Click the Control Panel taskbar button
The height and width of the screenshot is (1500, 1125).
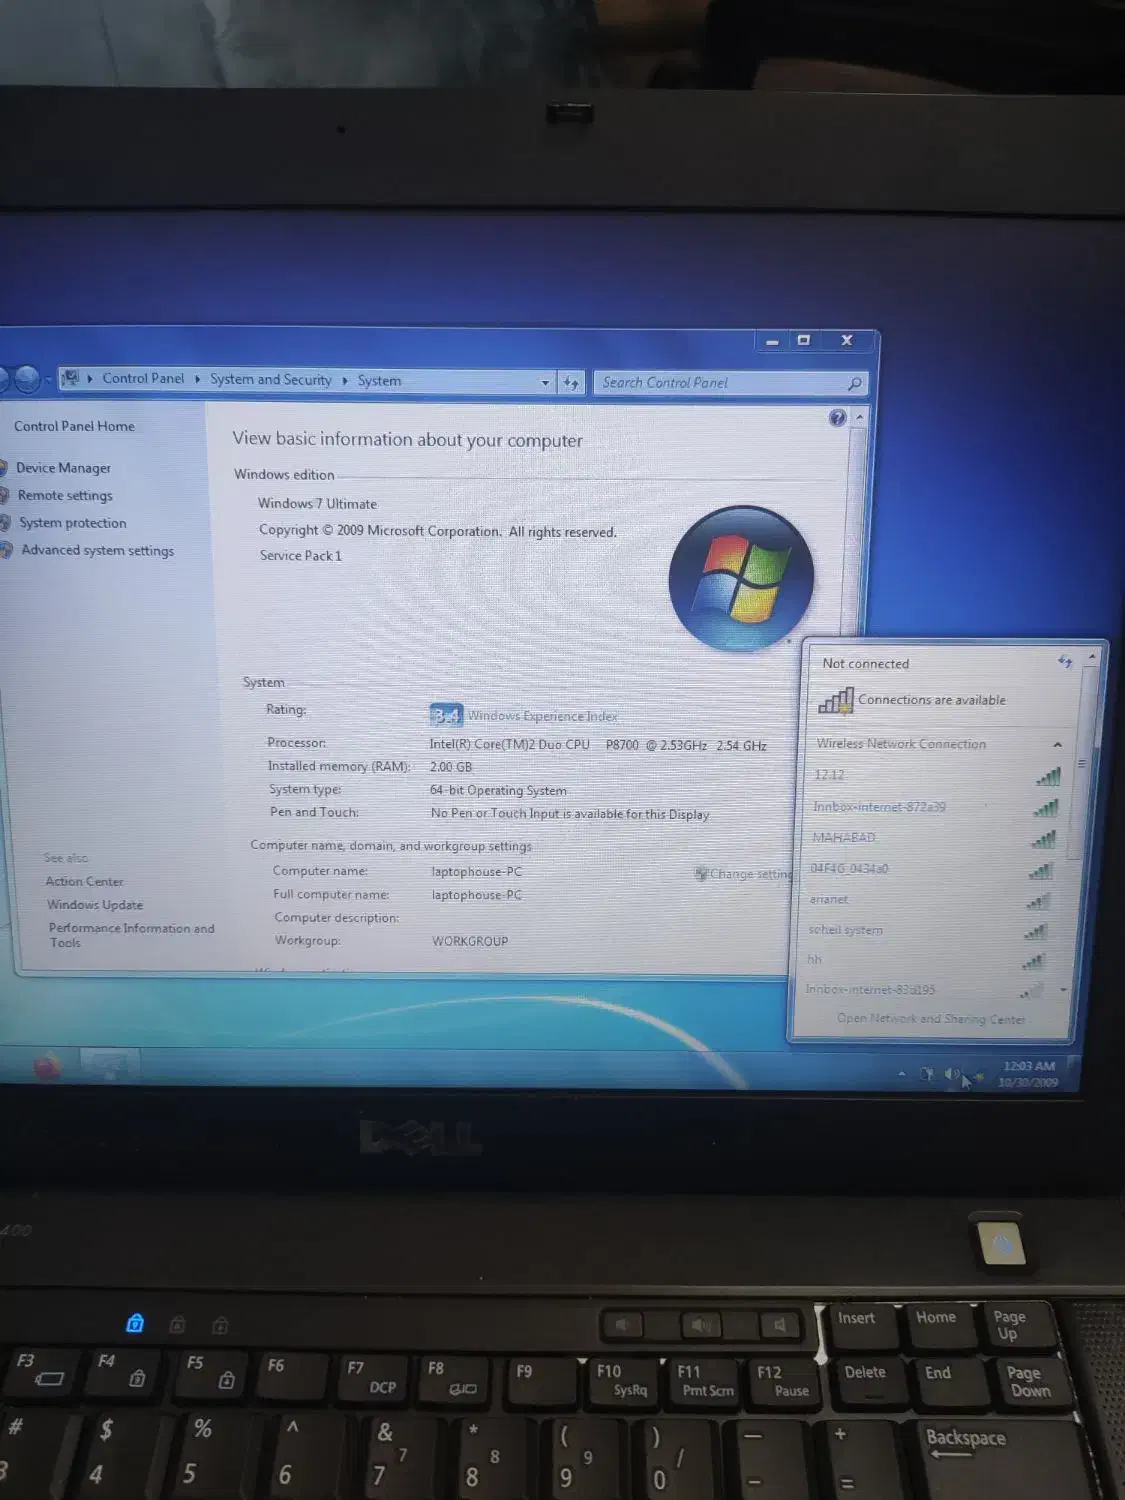coord(109,1066)
